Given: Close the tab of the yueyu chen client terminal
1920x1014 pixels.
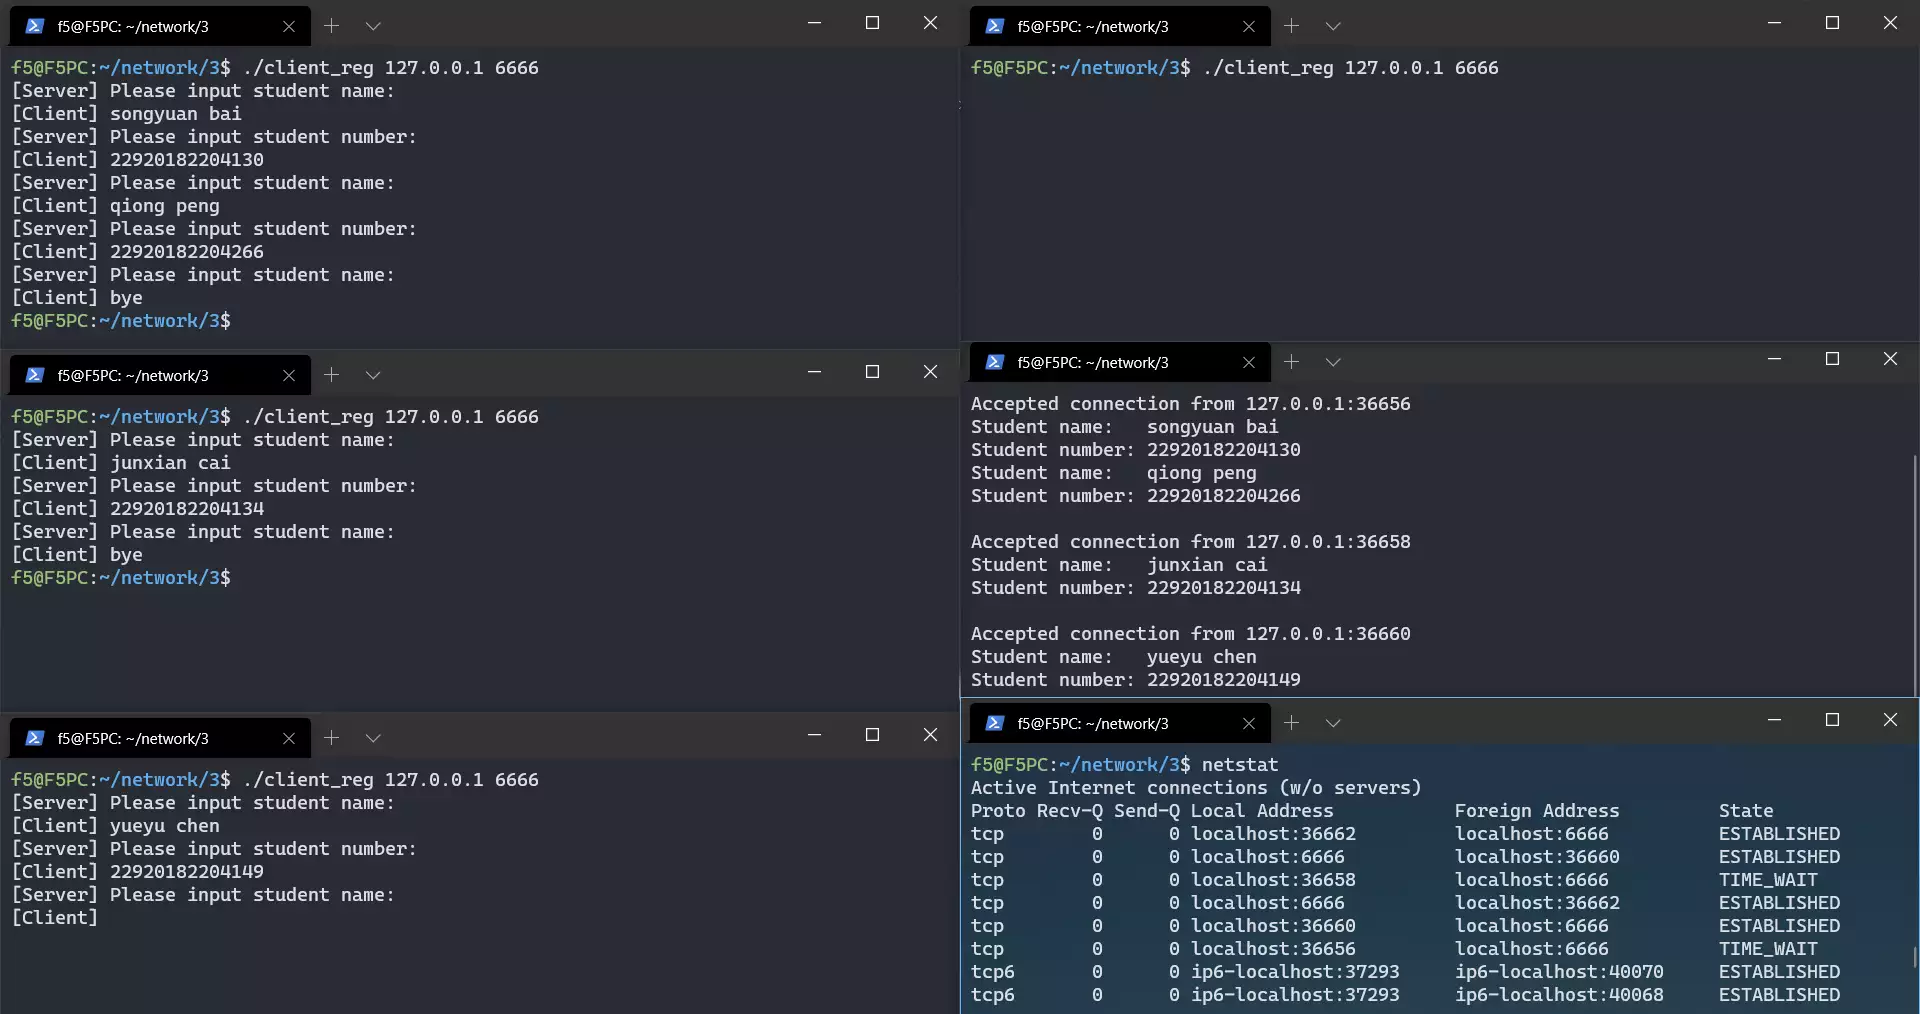Looking at the screenshot, I should 289,738.
